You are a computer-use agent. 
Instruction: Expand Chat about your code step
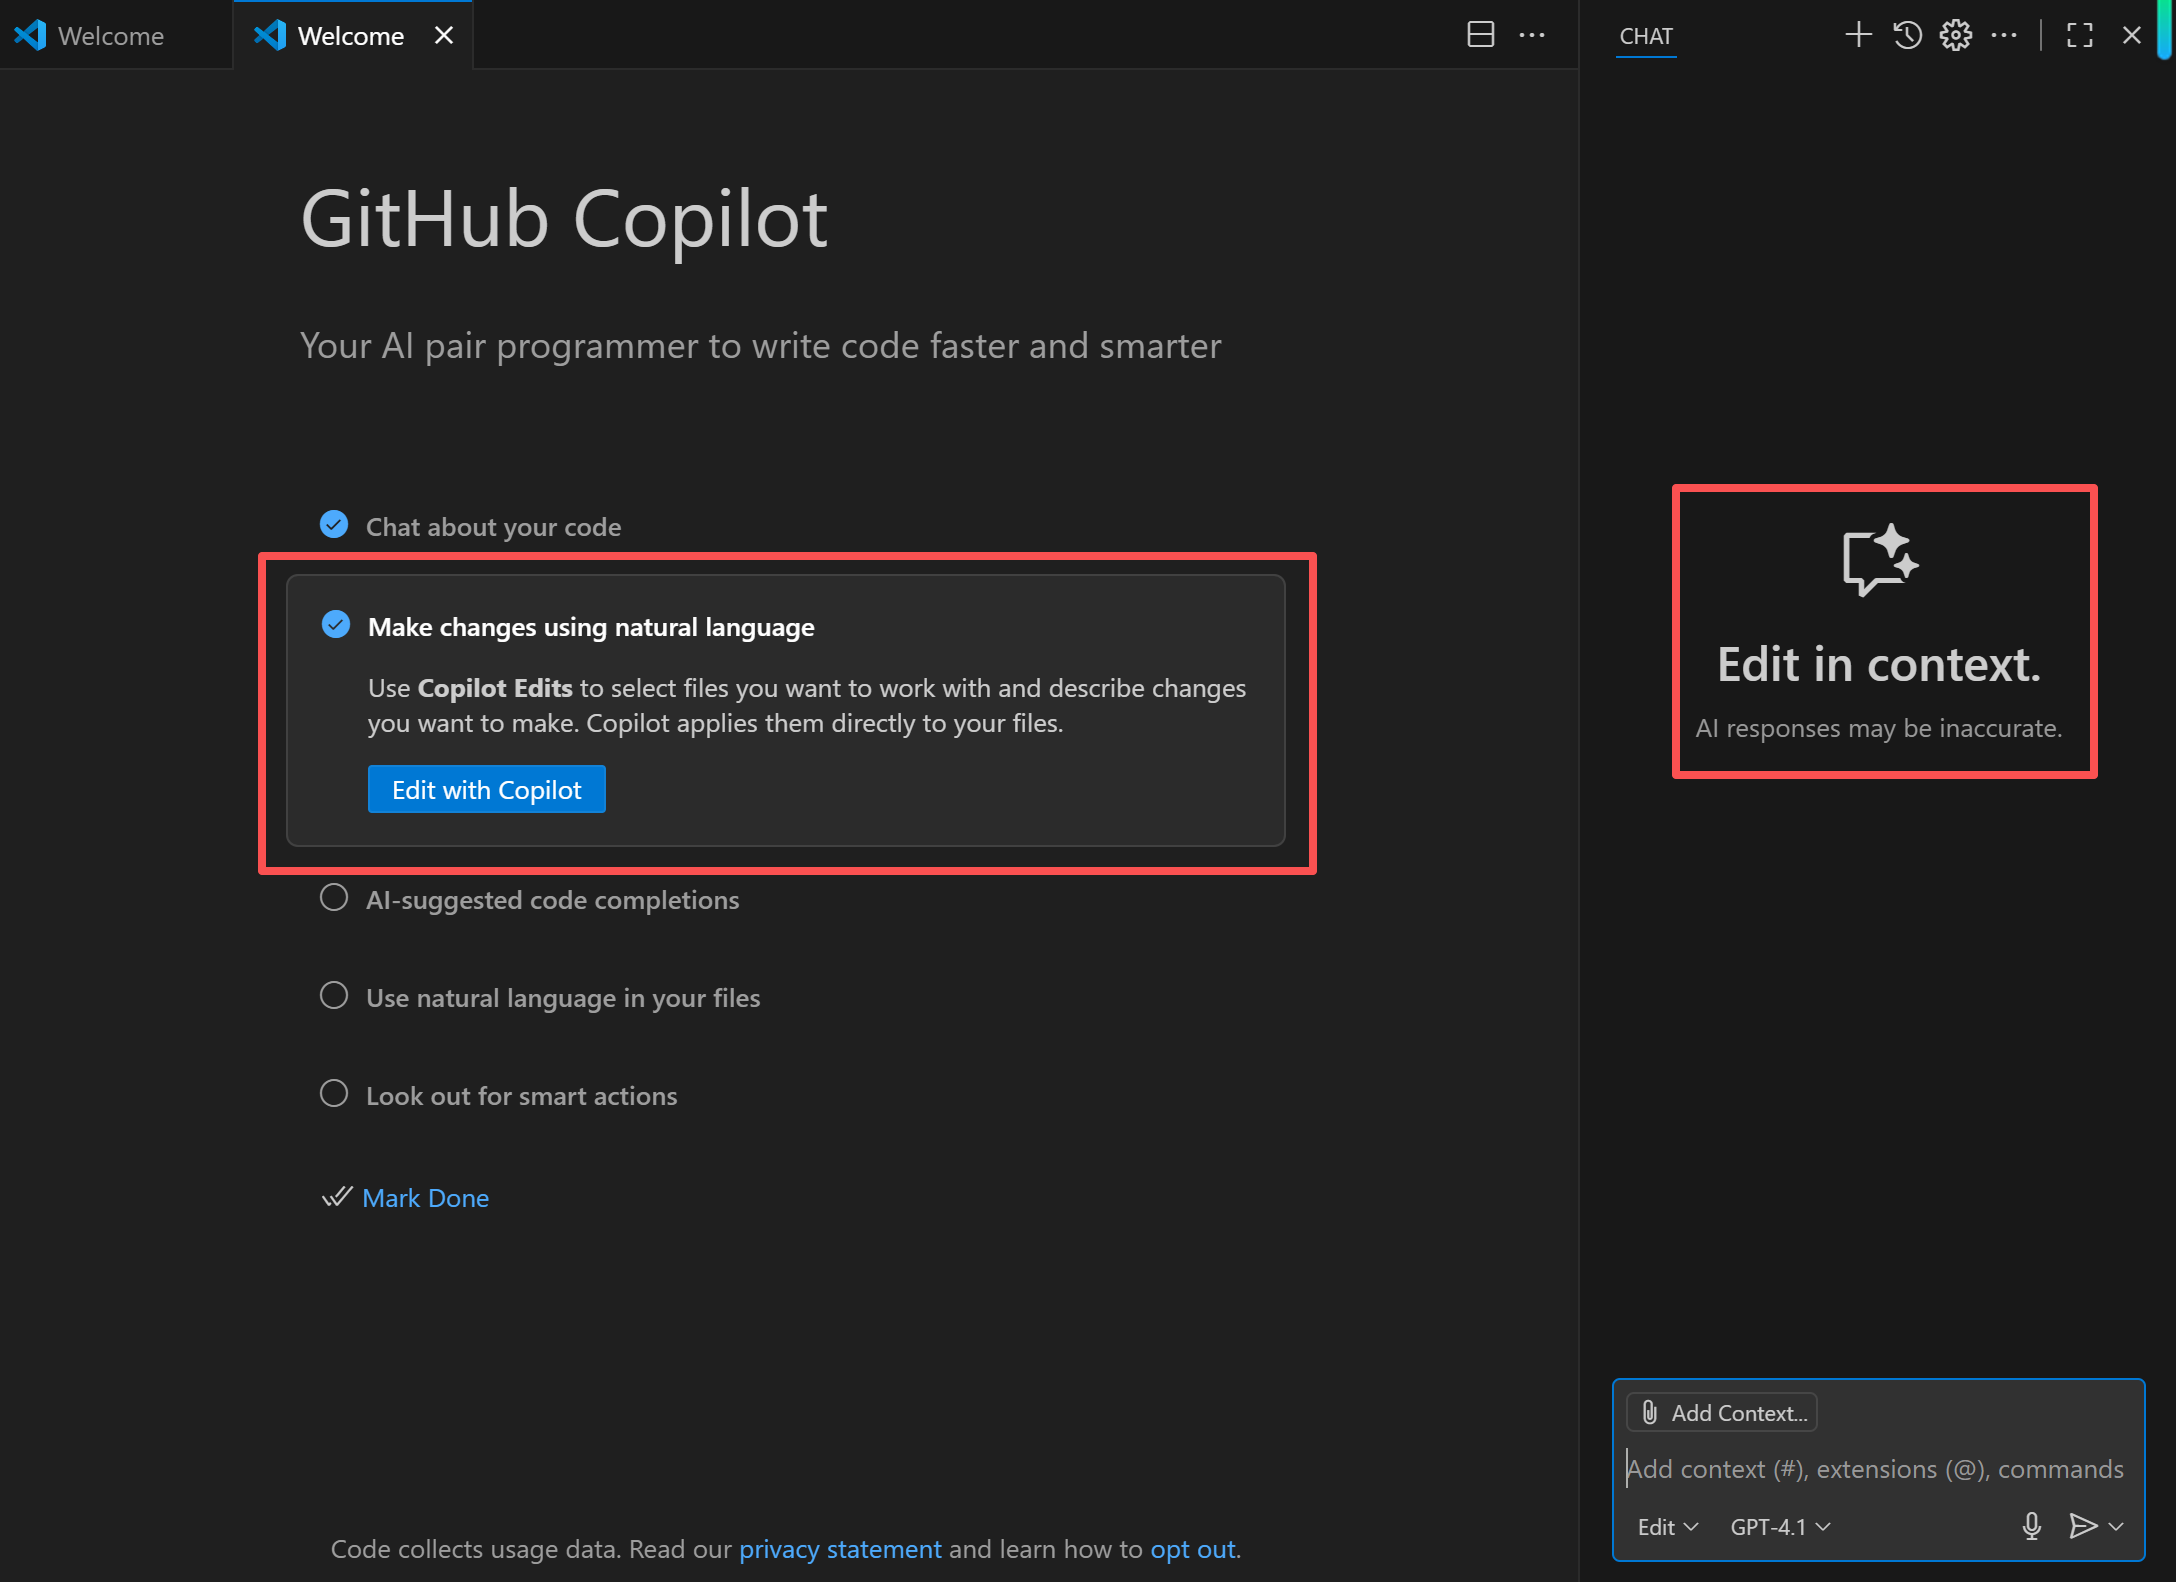493,527
